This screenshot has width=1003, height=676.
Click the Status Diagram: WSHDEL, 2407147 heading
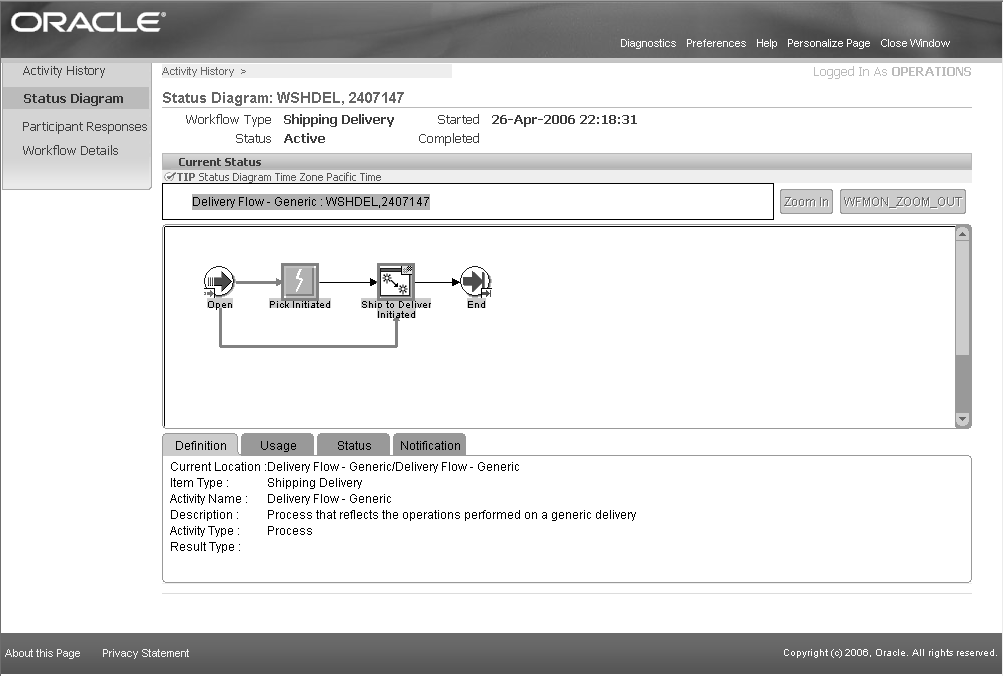(x=283, y=98)
